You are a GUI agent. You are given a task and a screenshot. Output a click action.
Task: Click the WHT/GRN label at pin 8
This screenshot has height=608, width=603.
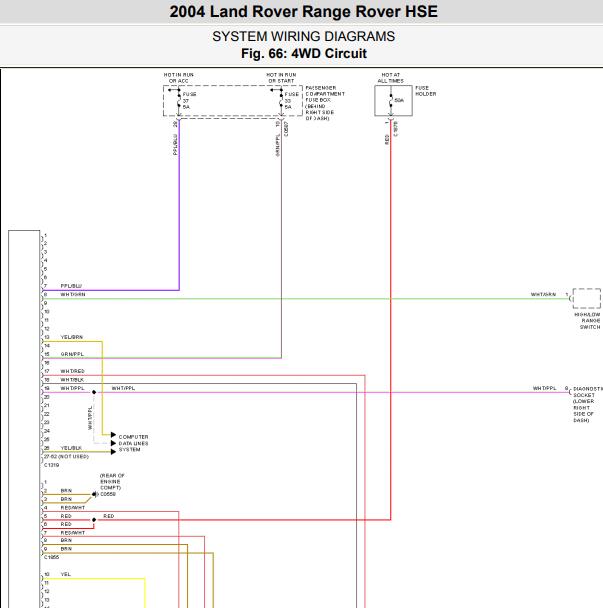(x=73, y=294)
